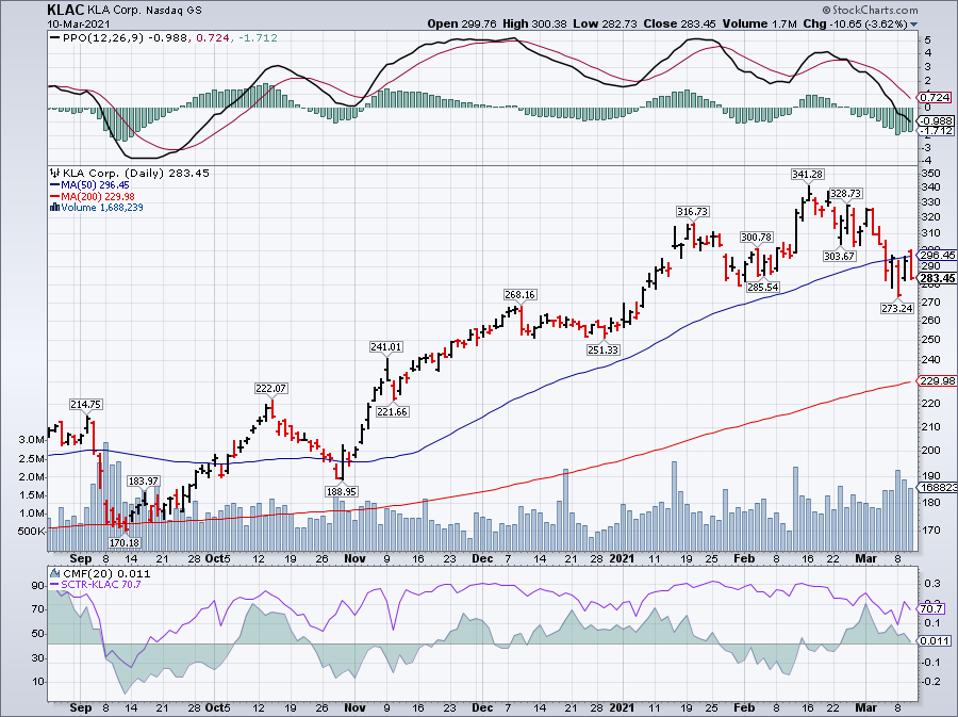Click the 303.67 low annotation
The width and height of the screenshot is (958, 717).
(839, 257)
